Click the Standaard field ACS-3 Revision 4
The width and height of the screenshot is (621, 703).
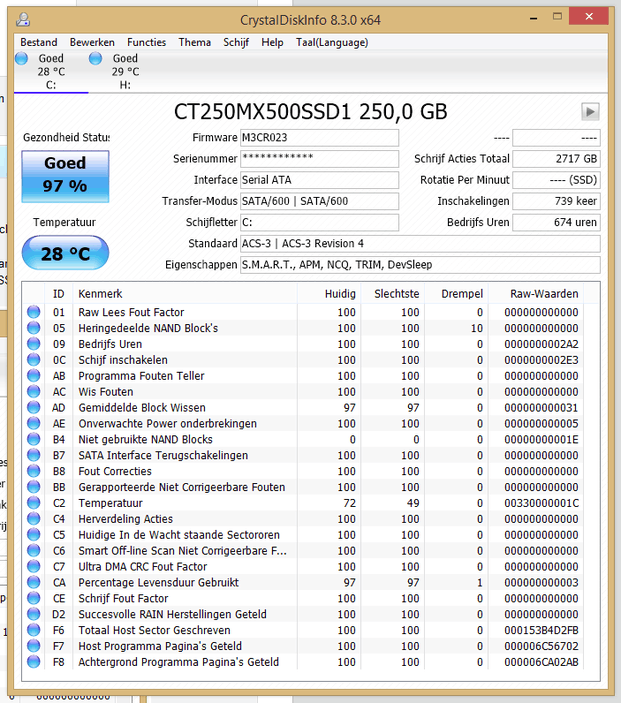420,243
